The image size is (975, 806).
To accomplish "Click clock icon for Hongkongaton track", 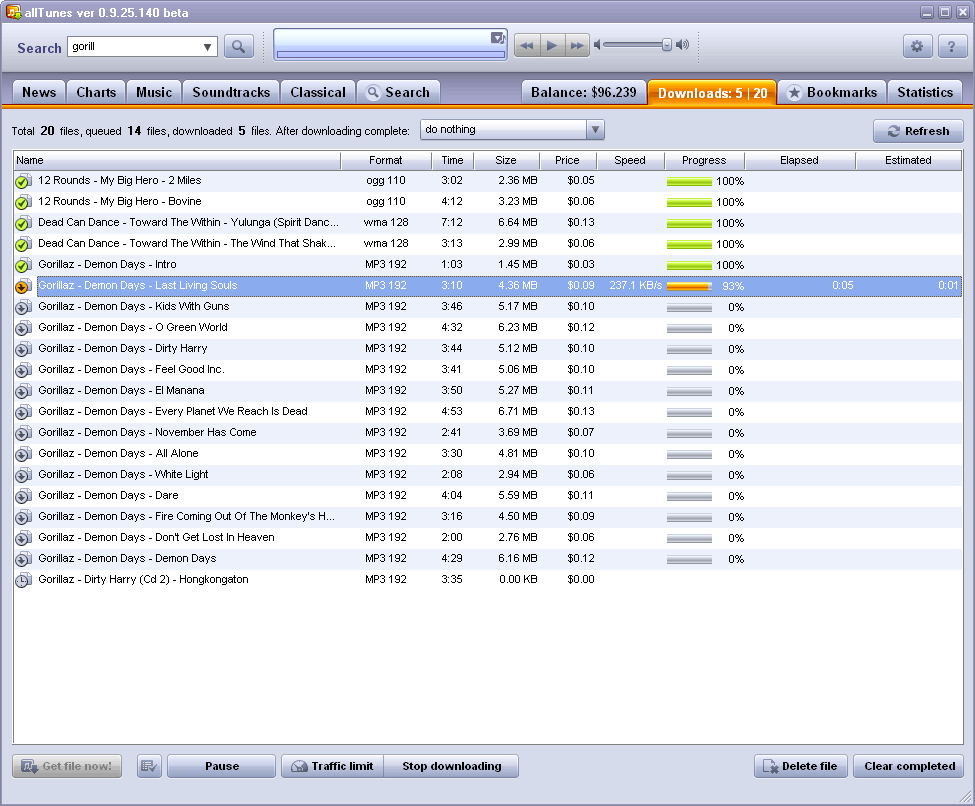I will pyautogui.click(x=23, y=580).
